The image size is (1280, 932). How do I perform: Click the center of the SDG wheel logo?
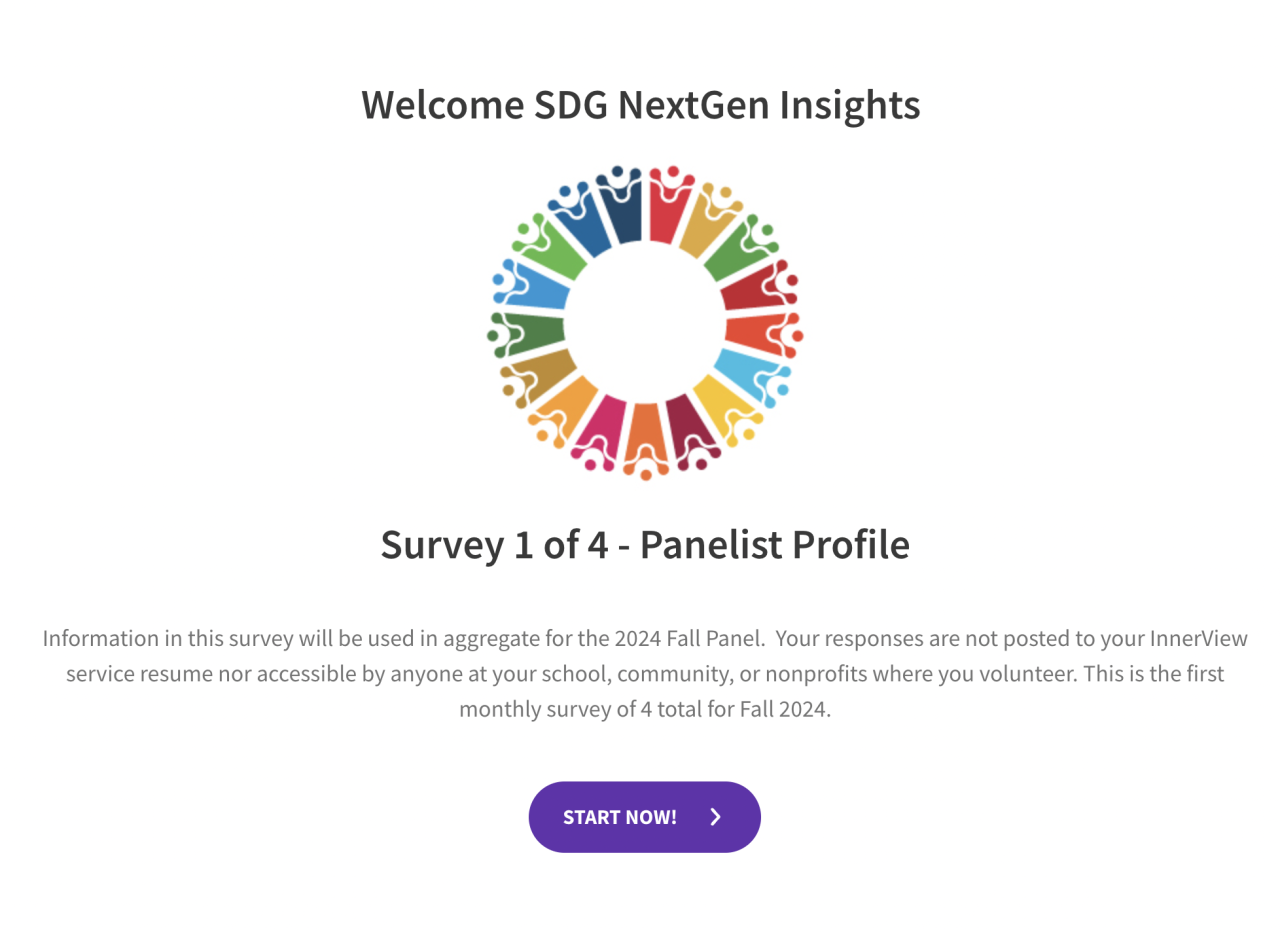[x=645, y=322]
